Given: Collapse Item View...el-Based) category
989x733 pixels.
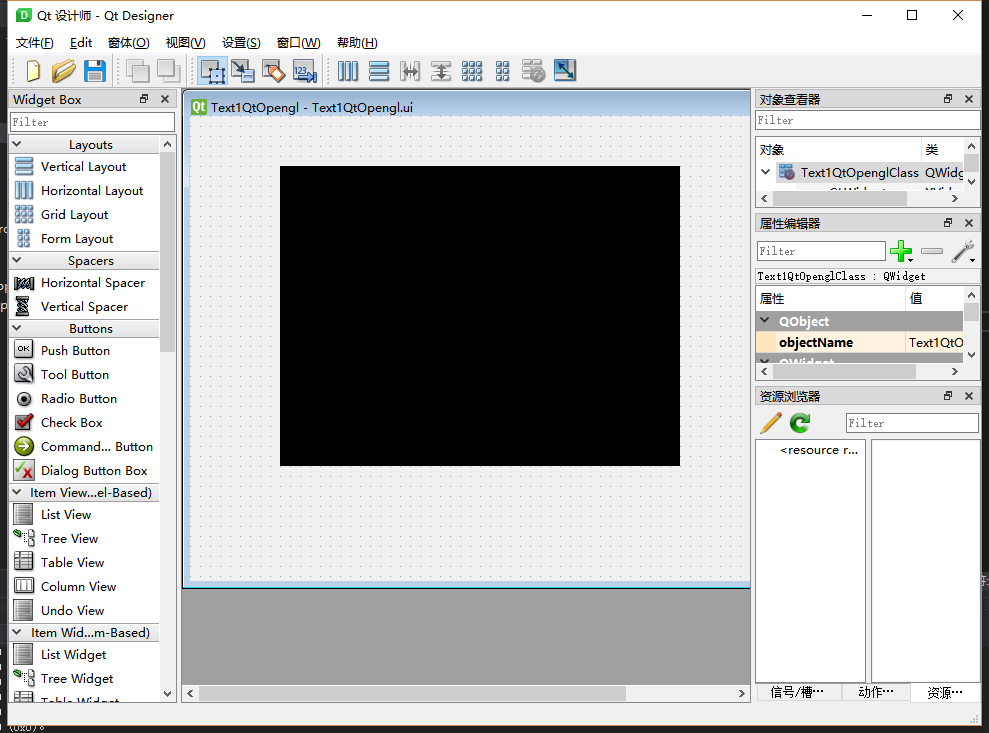Looking at the screenshot, I should [x=17, y=492].
